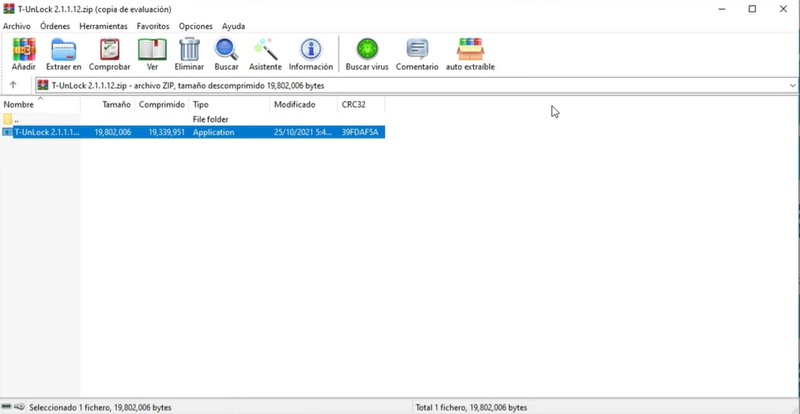Select the parent folder '..' row
Image resolution: width=800 pixels, height=414 pixels.
pos(192,119)
